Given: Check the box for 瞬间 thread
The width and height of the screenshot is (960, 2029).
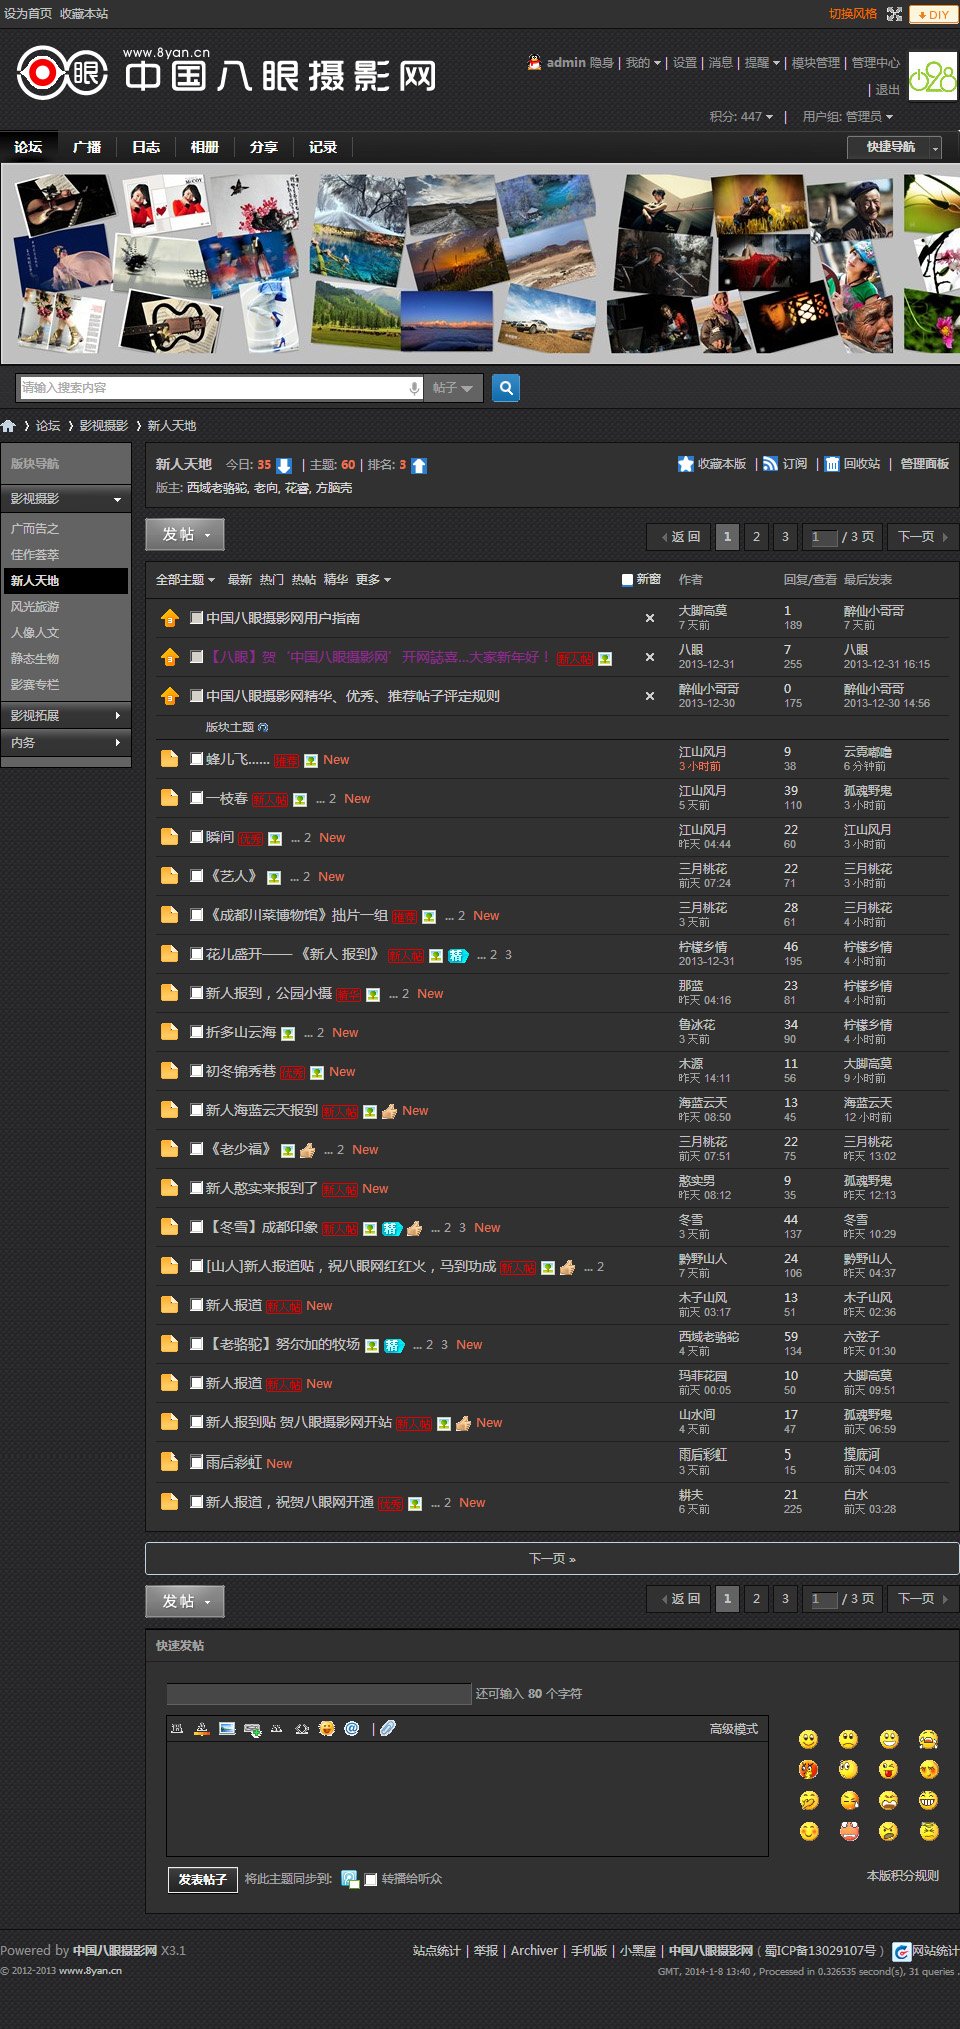Looking at the screenshot, I should 197,837.
